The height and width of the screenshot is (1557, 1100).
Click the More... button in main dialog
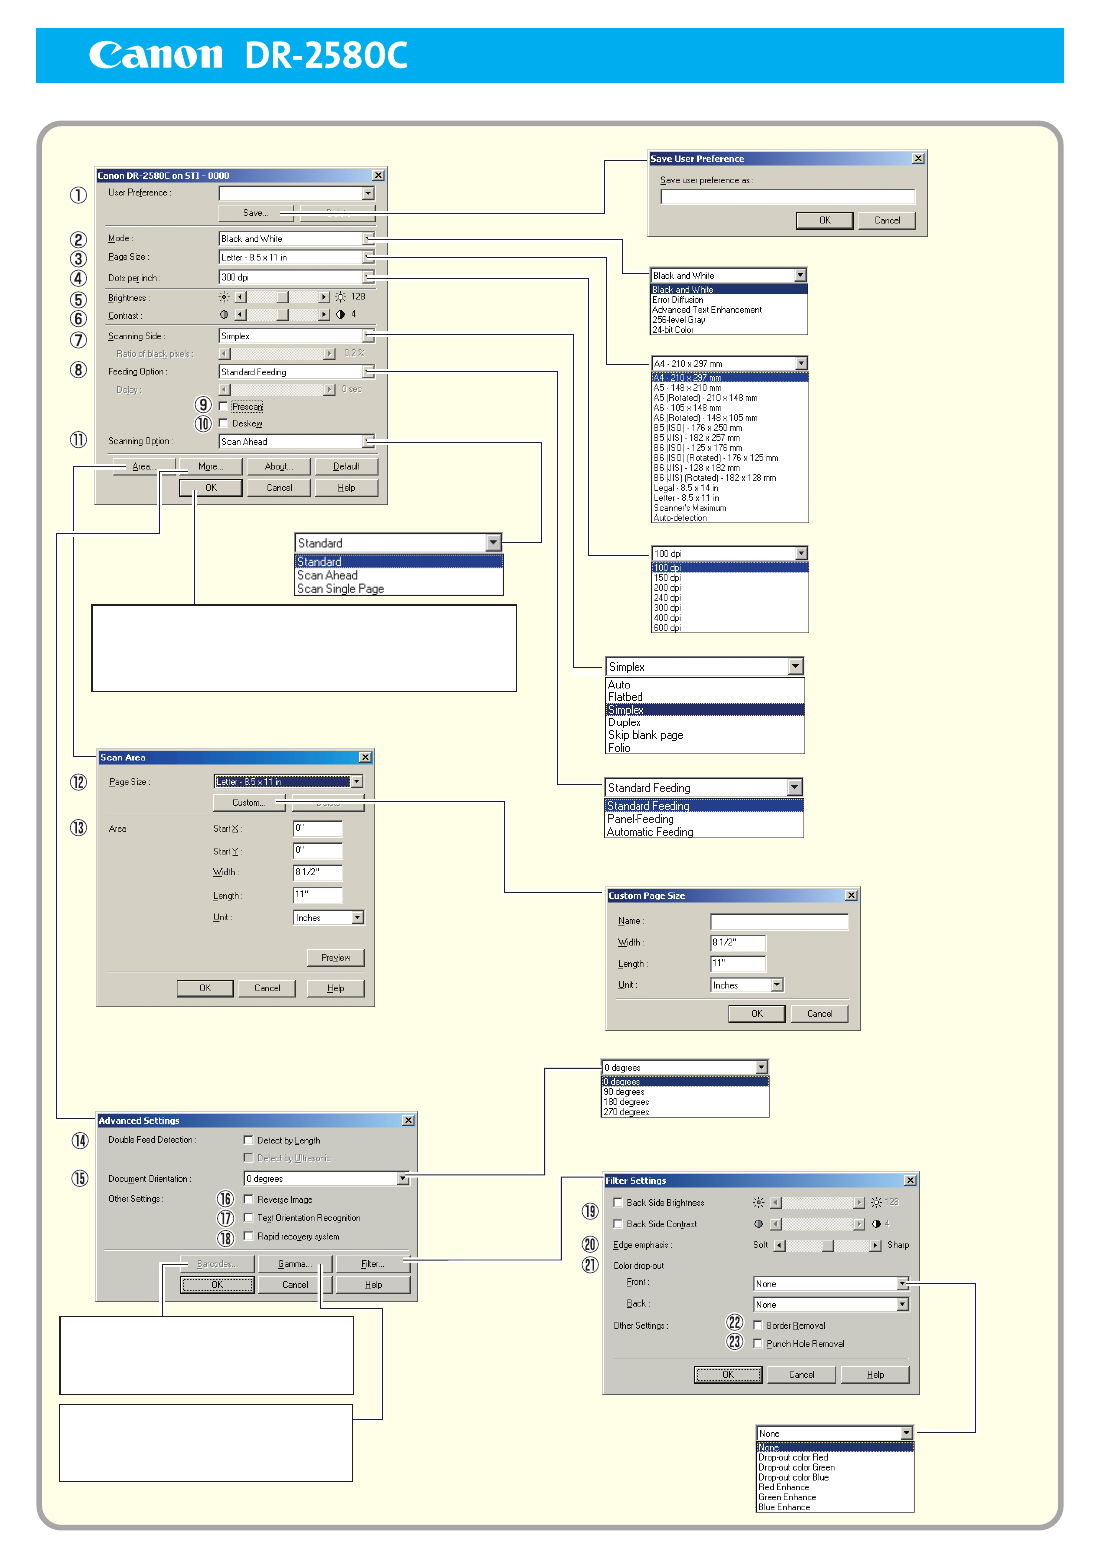point(209,467)
